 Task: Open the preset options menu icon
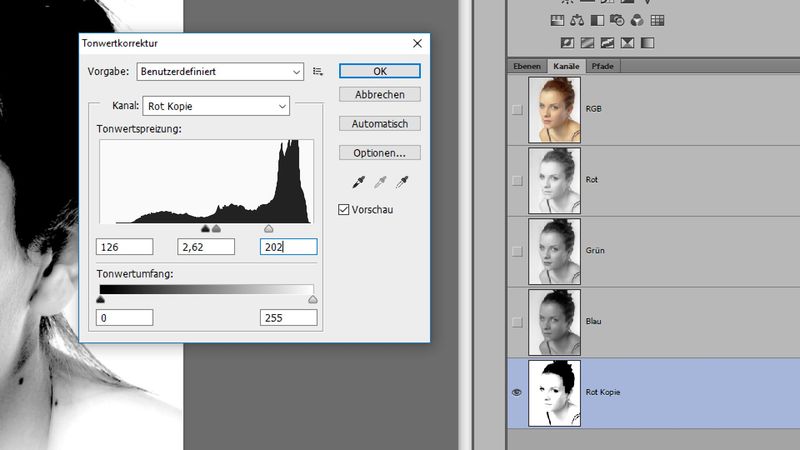point(318,71)
